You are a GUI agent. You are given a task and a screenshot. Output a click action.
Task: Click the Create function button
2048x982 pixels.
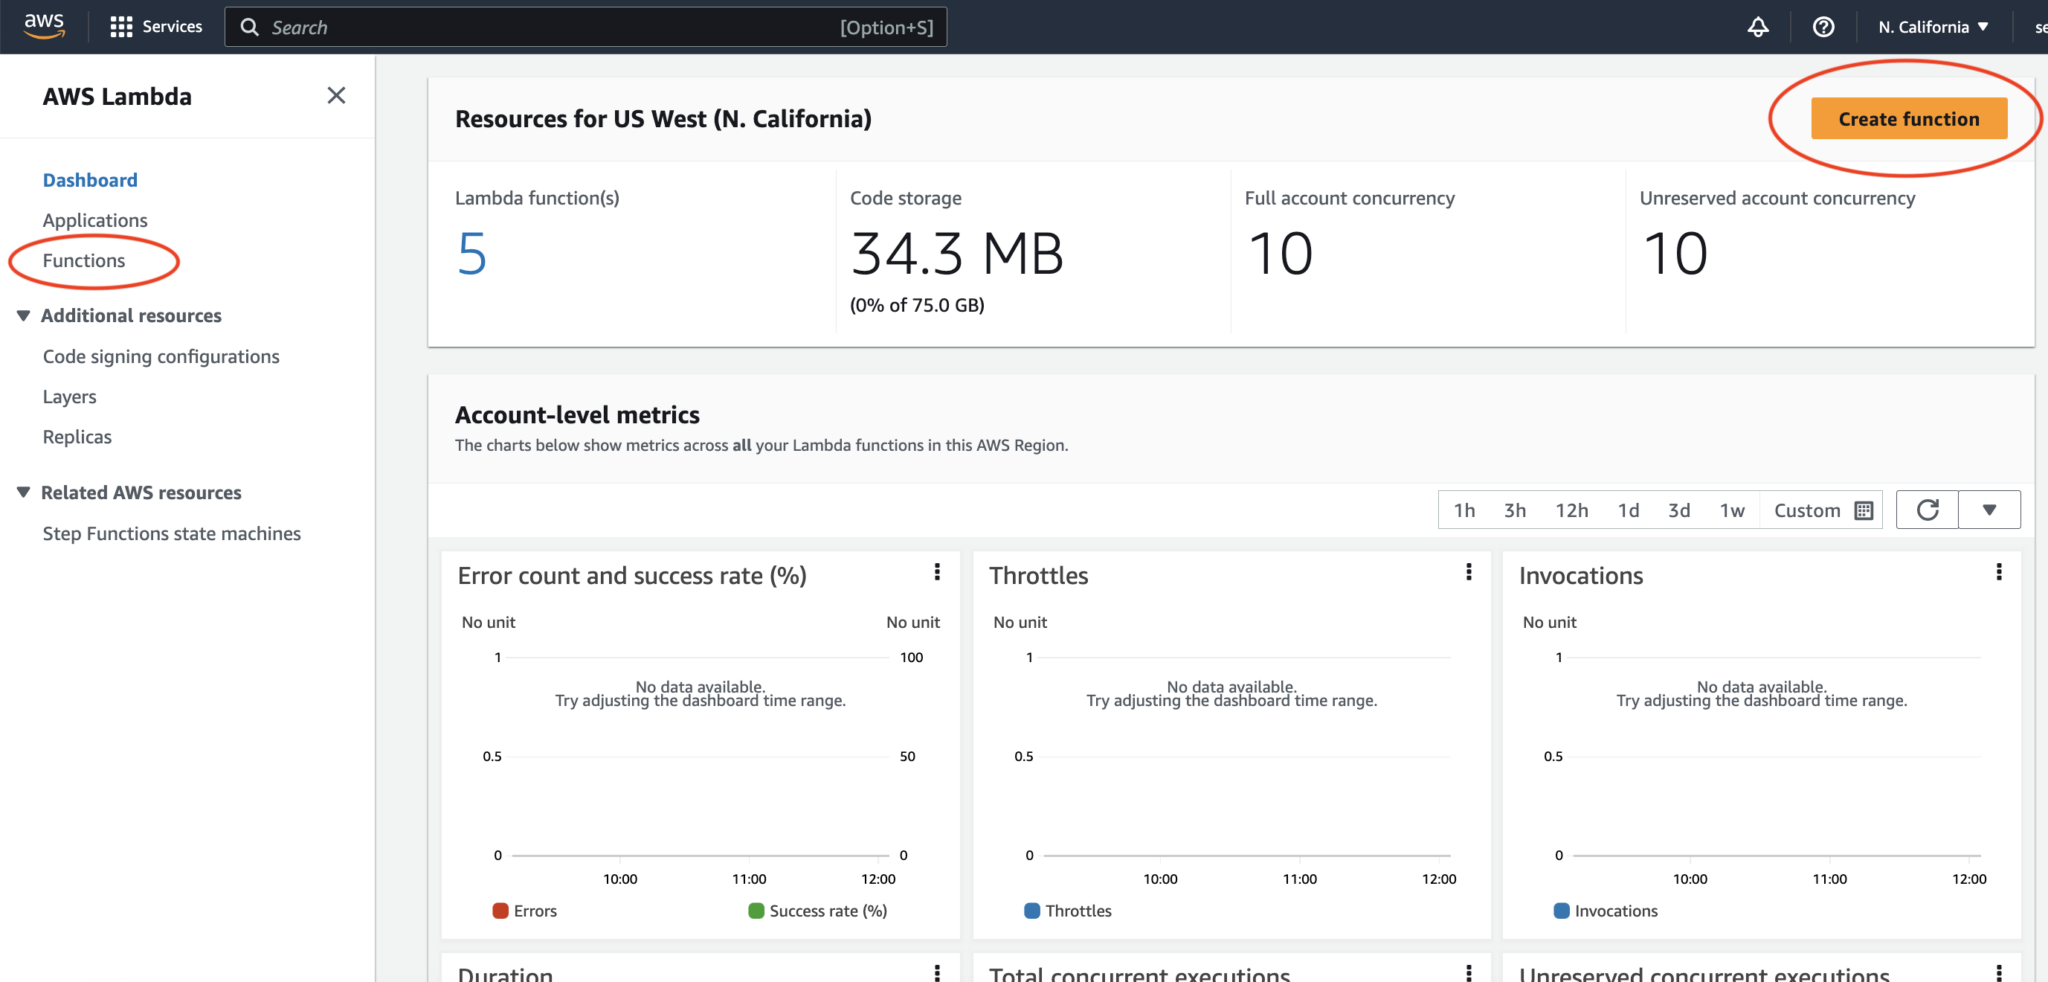pyautogui.click(x=1907, y=118)
